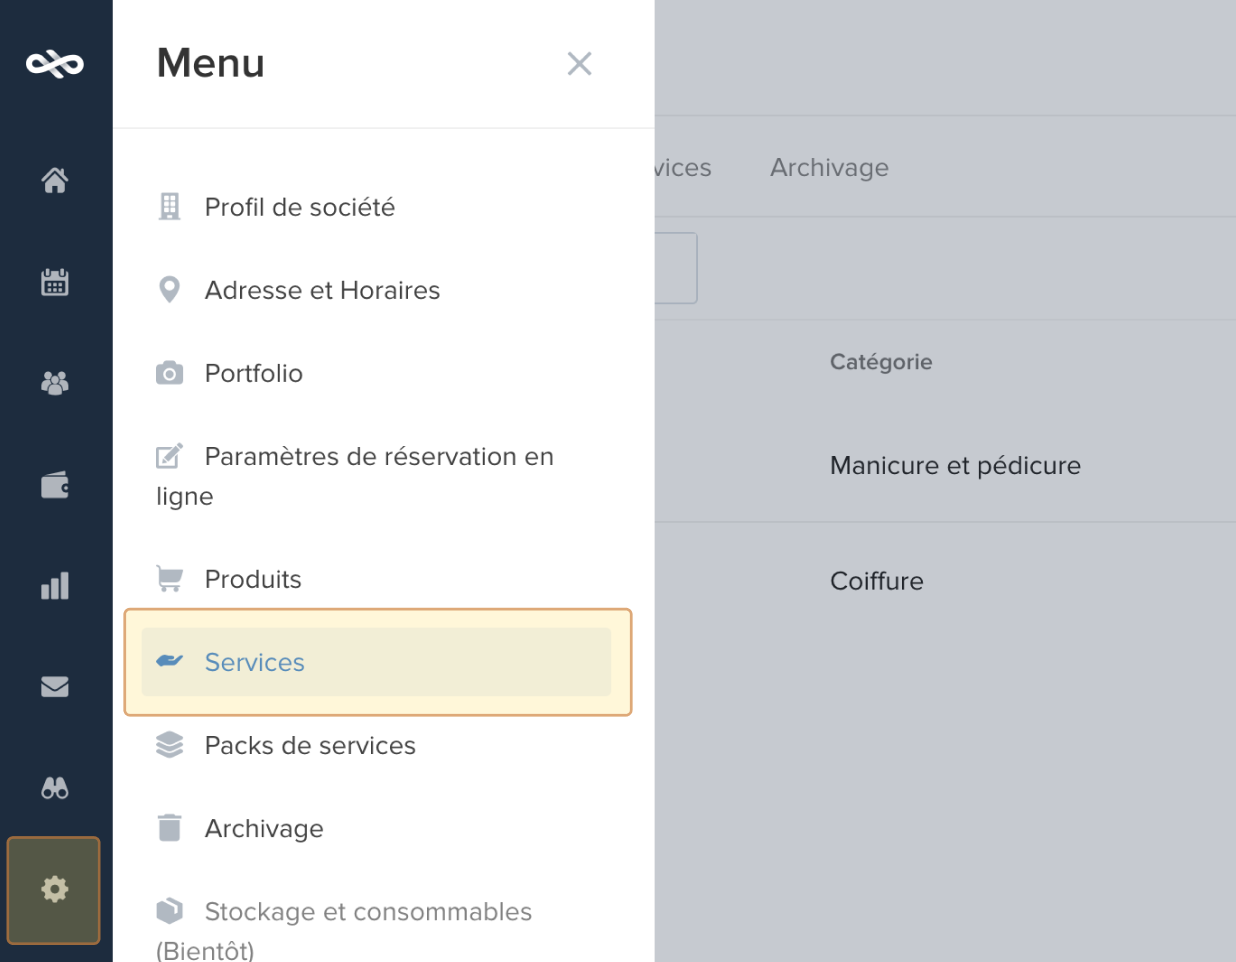Image resolution: width=1236 pixels, height=962 pixels.
Task: Close the Menu panel
Action: click(x=579, y=64)
